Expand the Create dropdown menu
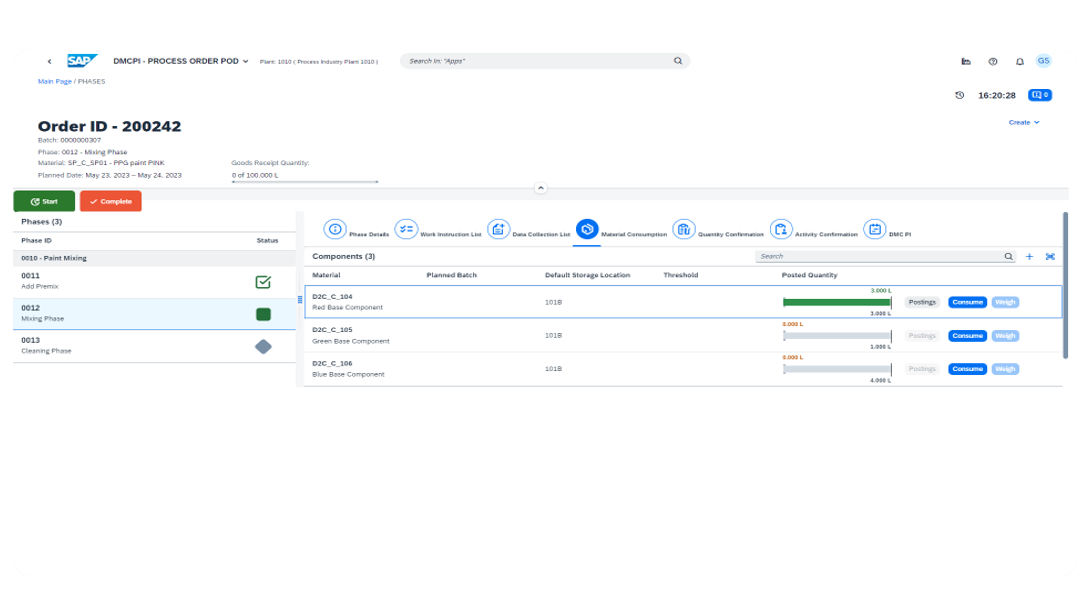The height and width of the screenshot is (605, 1090). [1024, 122]
